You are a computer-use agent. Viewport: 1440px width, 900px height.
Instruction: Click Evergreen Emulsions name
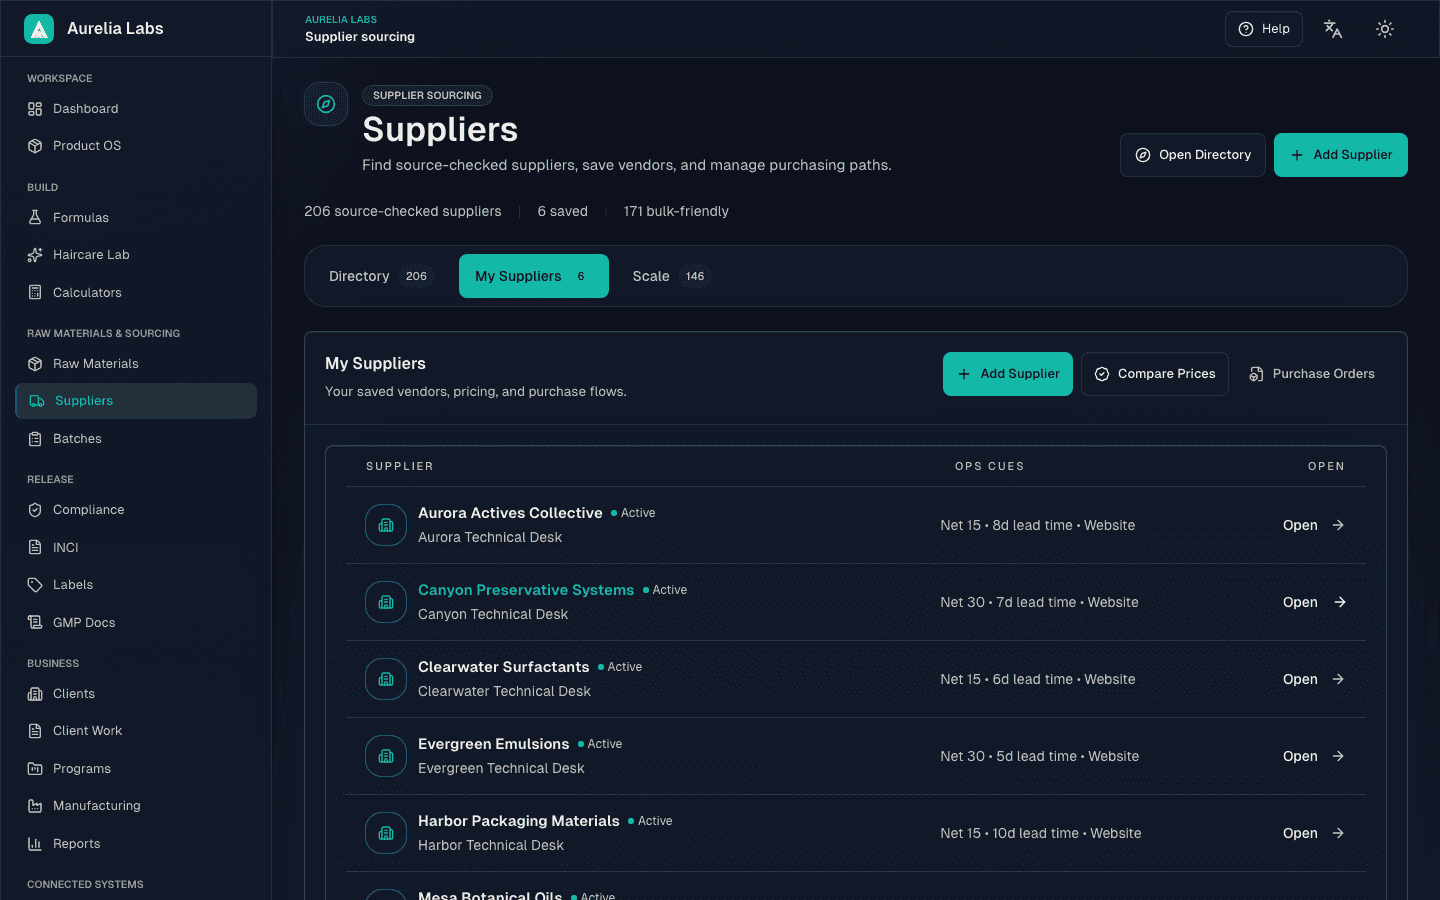click(494, 744)
